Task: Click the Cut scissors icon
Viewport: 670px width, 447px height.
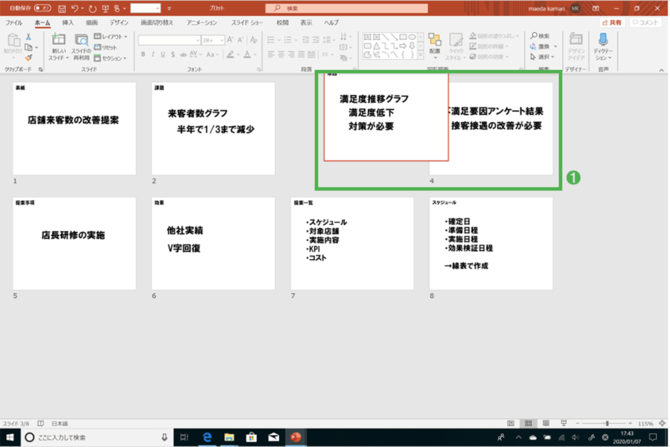Action: (28, 37)
